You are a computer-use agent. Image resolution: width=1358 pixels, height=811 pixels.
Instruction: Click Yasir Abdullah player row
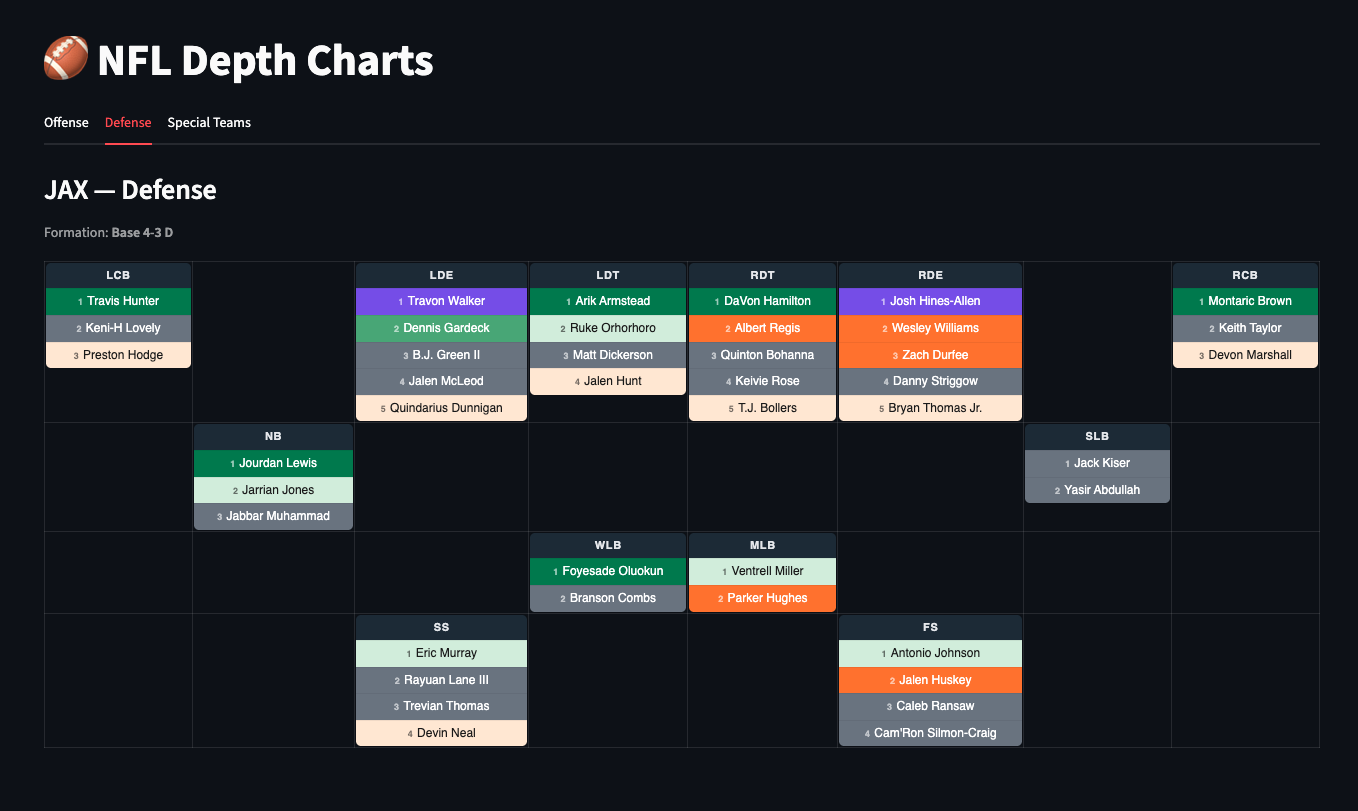click(1097, 490)
